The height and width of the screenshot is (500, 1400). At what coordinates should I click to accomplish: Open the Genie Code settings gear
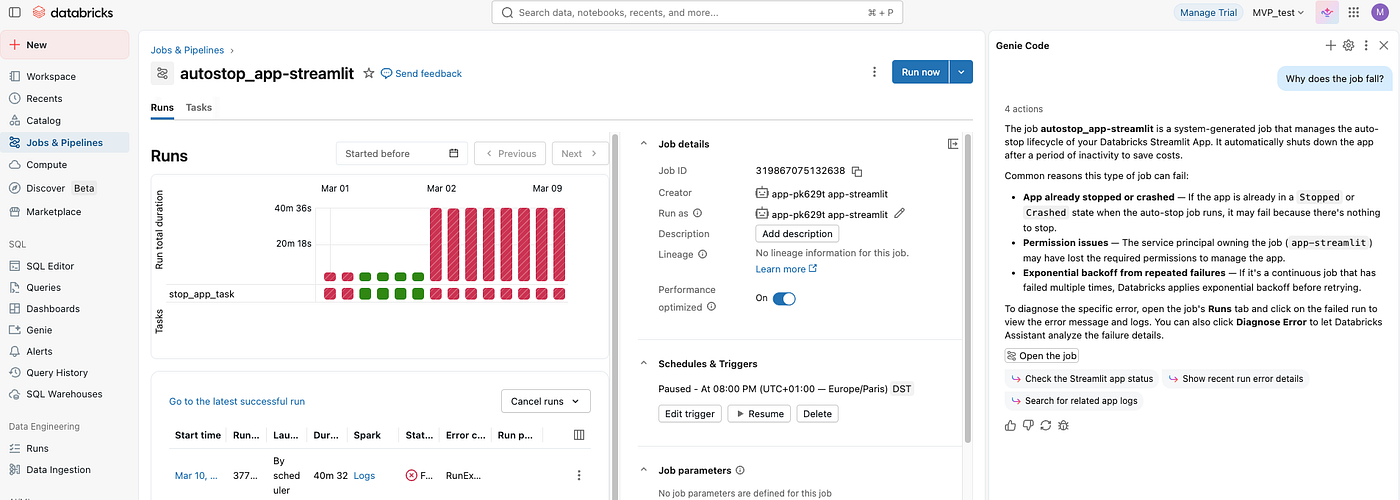[x=1348, y=46]
